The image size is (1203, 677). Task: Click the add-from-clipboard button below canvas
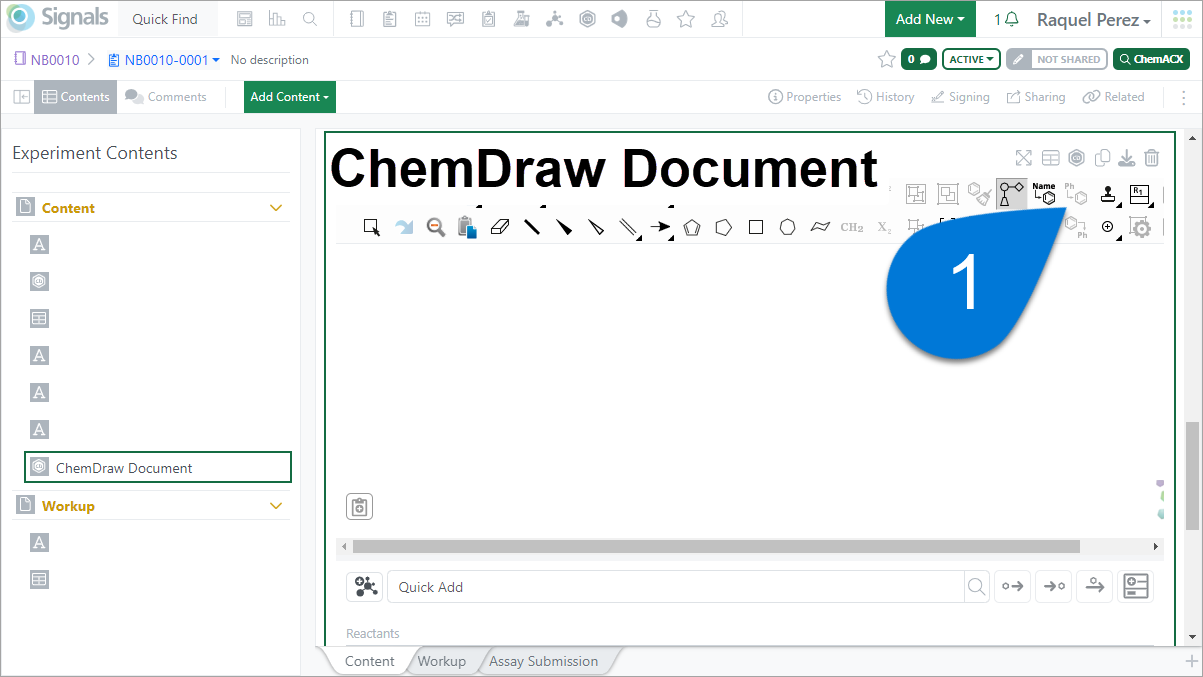(360, 507)
